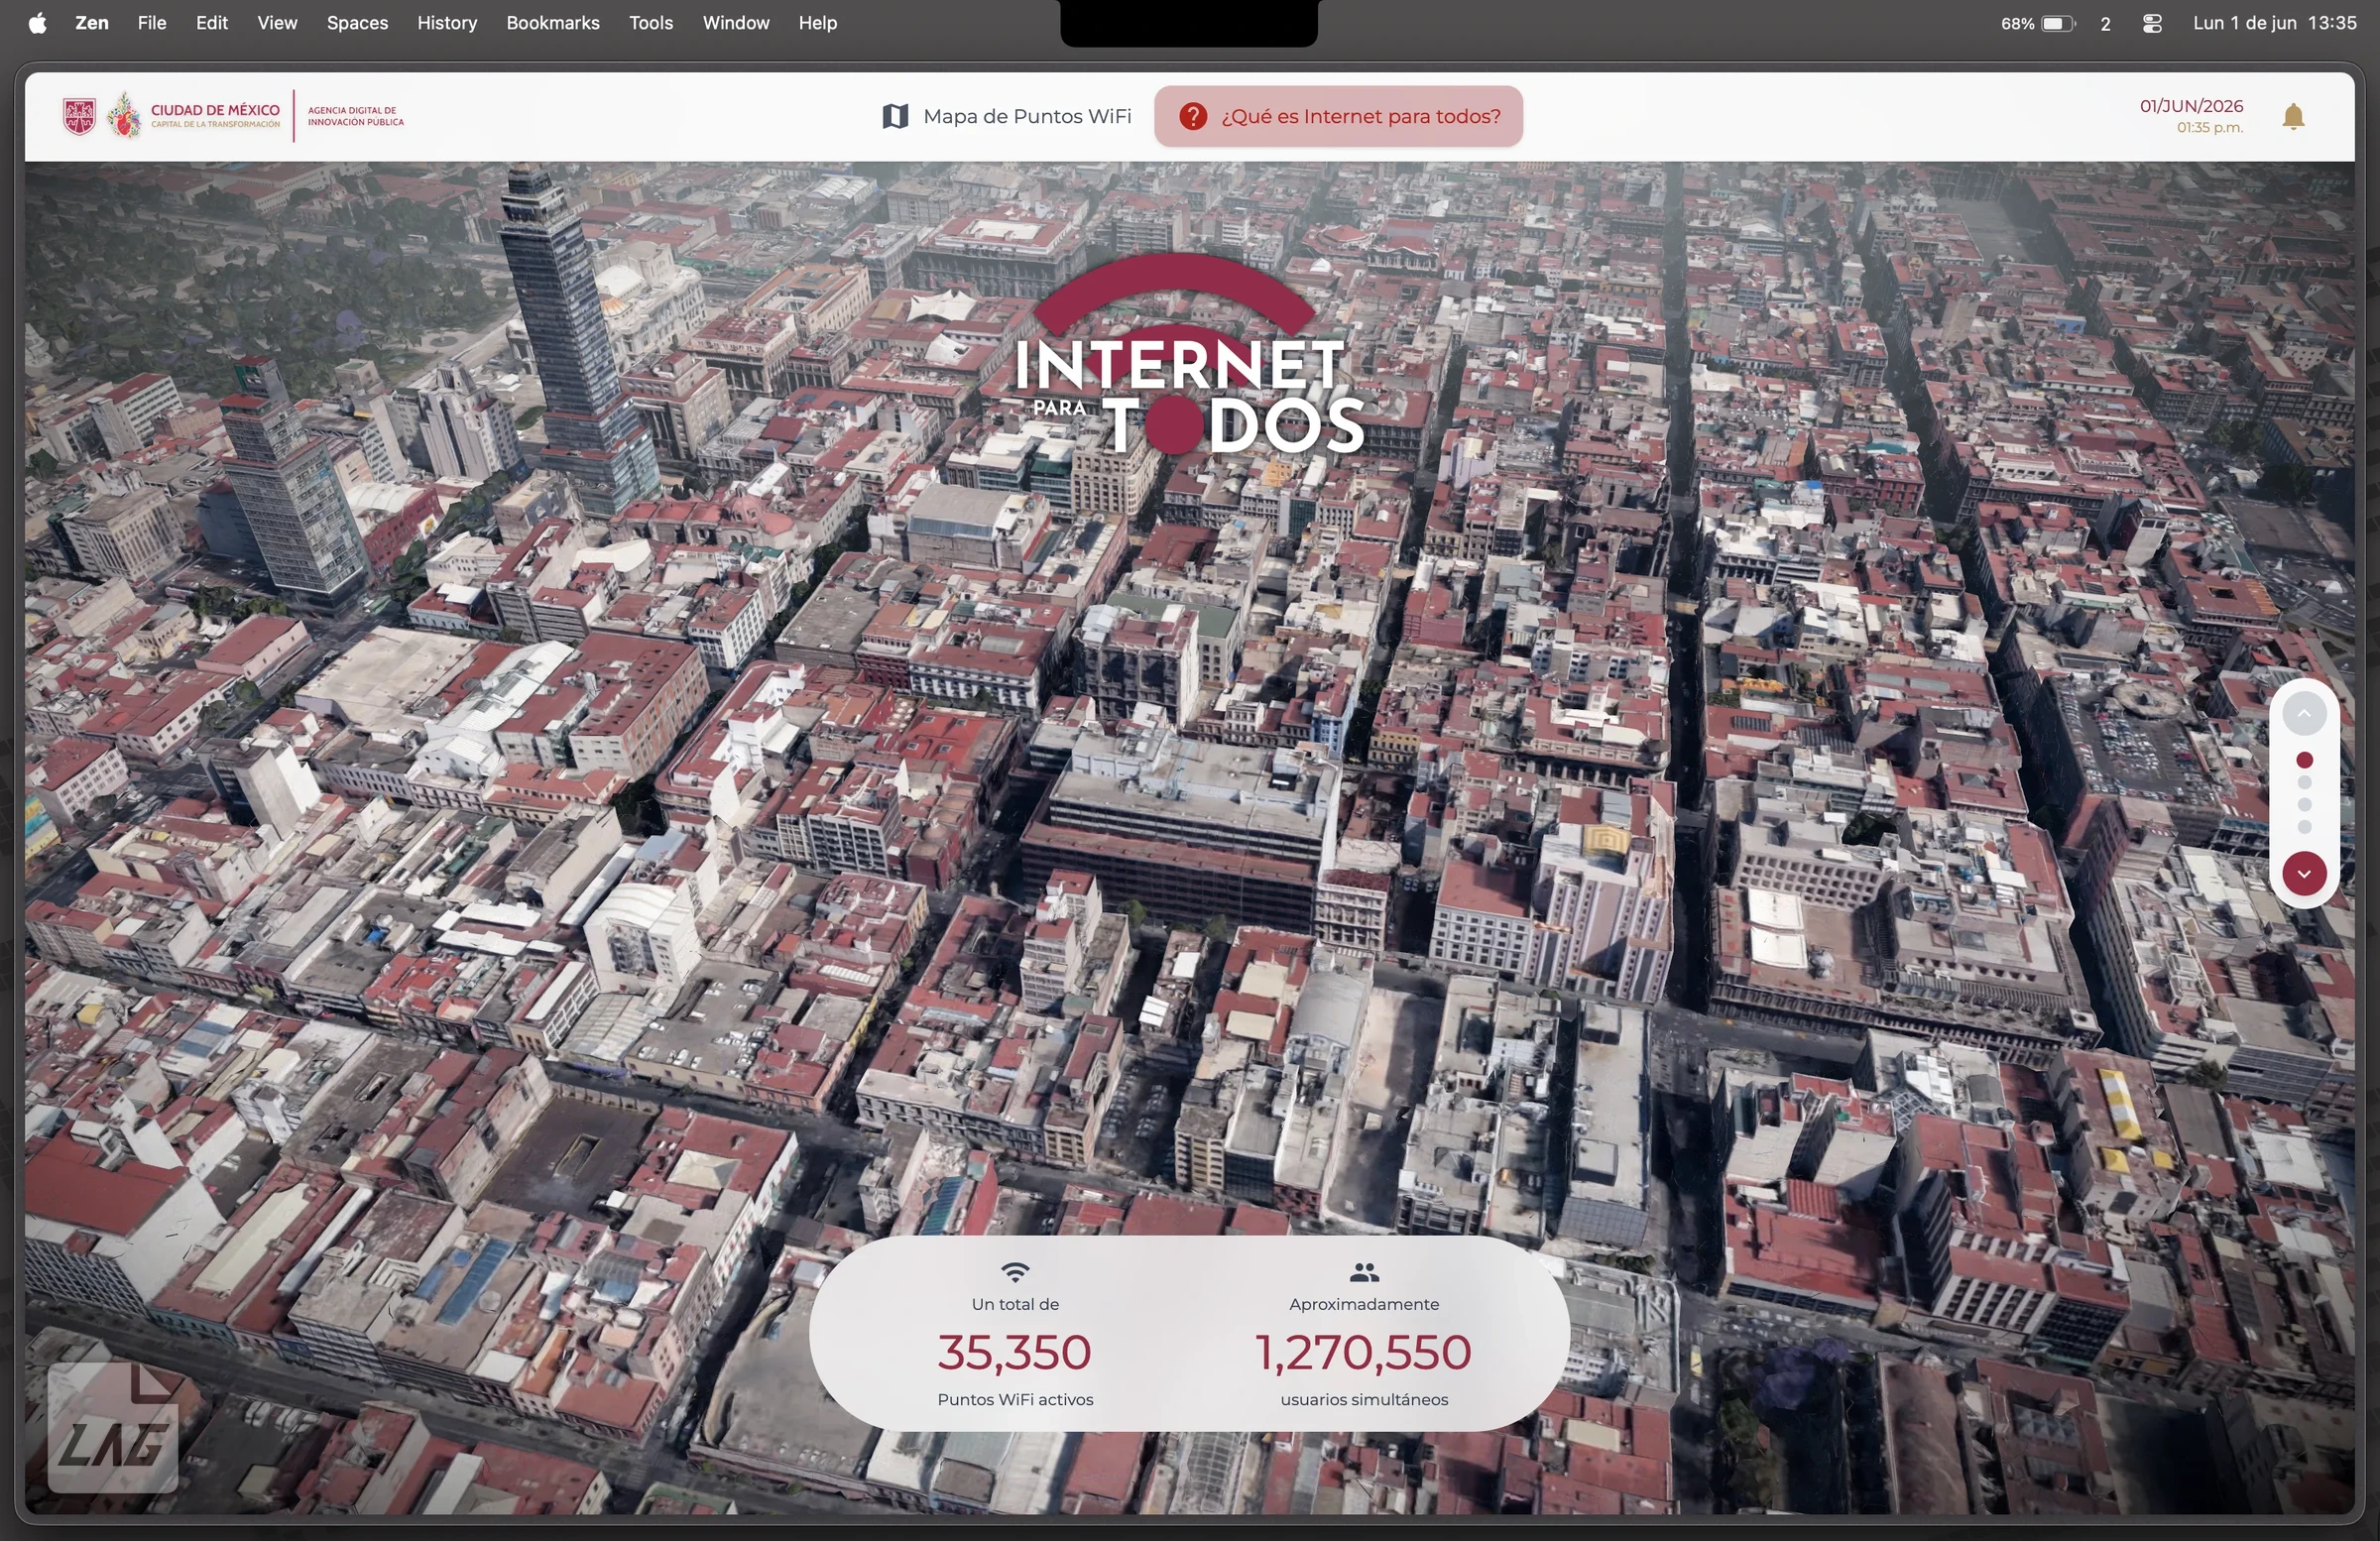Open the Spaces menu

click(357, 23)
